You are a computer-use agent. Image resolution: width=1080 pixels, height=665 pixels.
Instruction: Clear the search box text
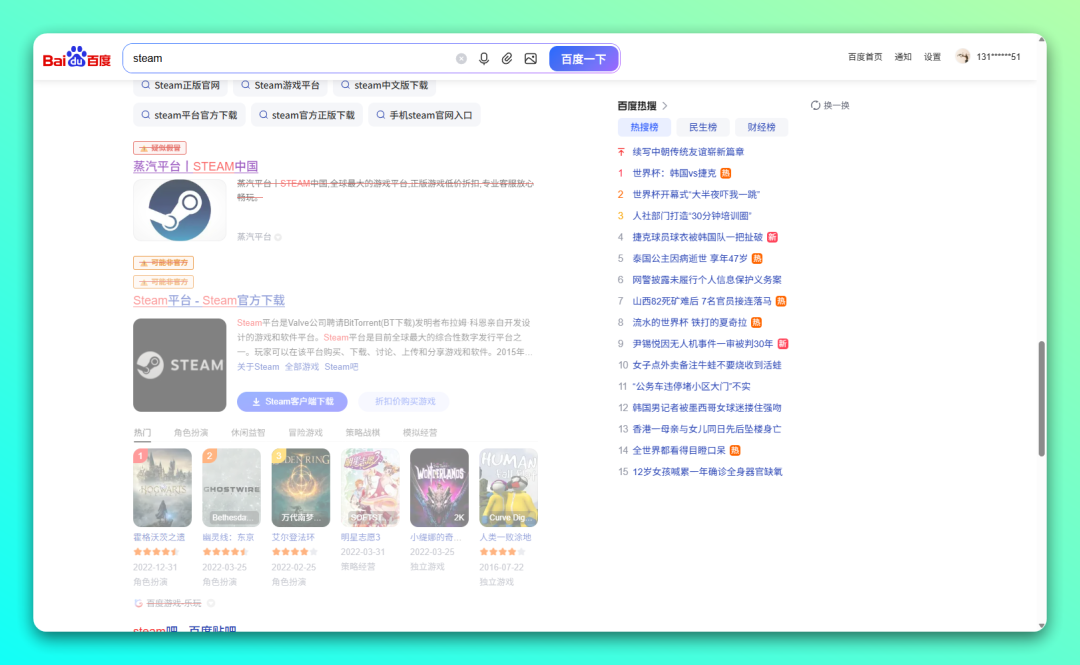coord(461,59)
